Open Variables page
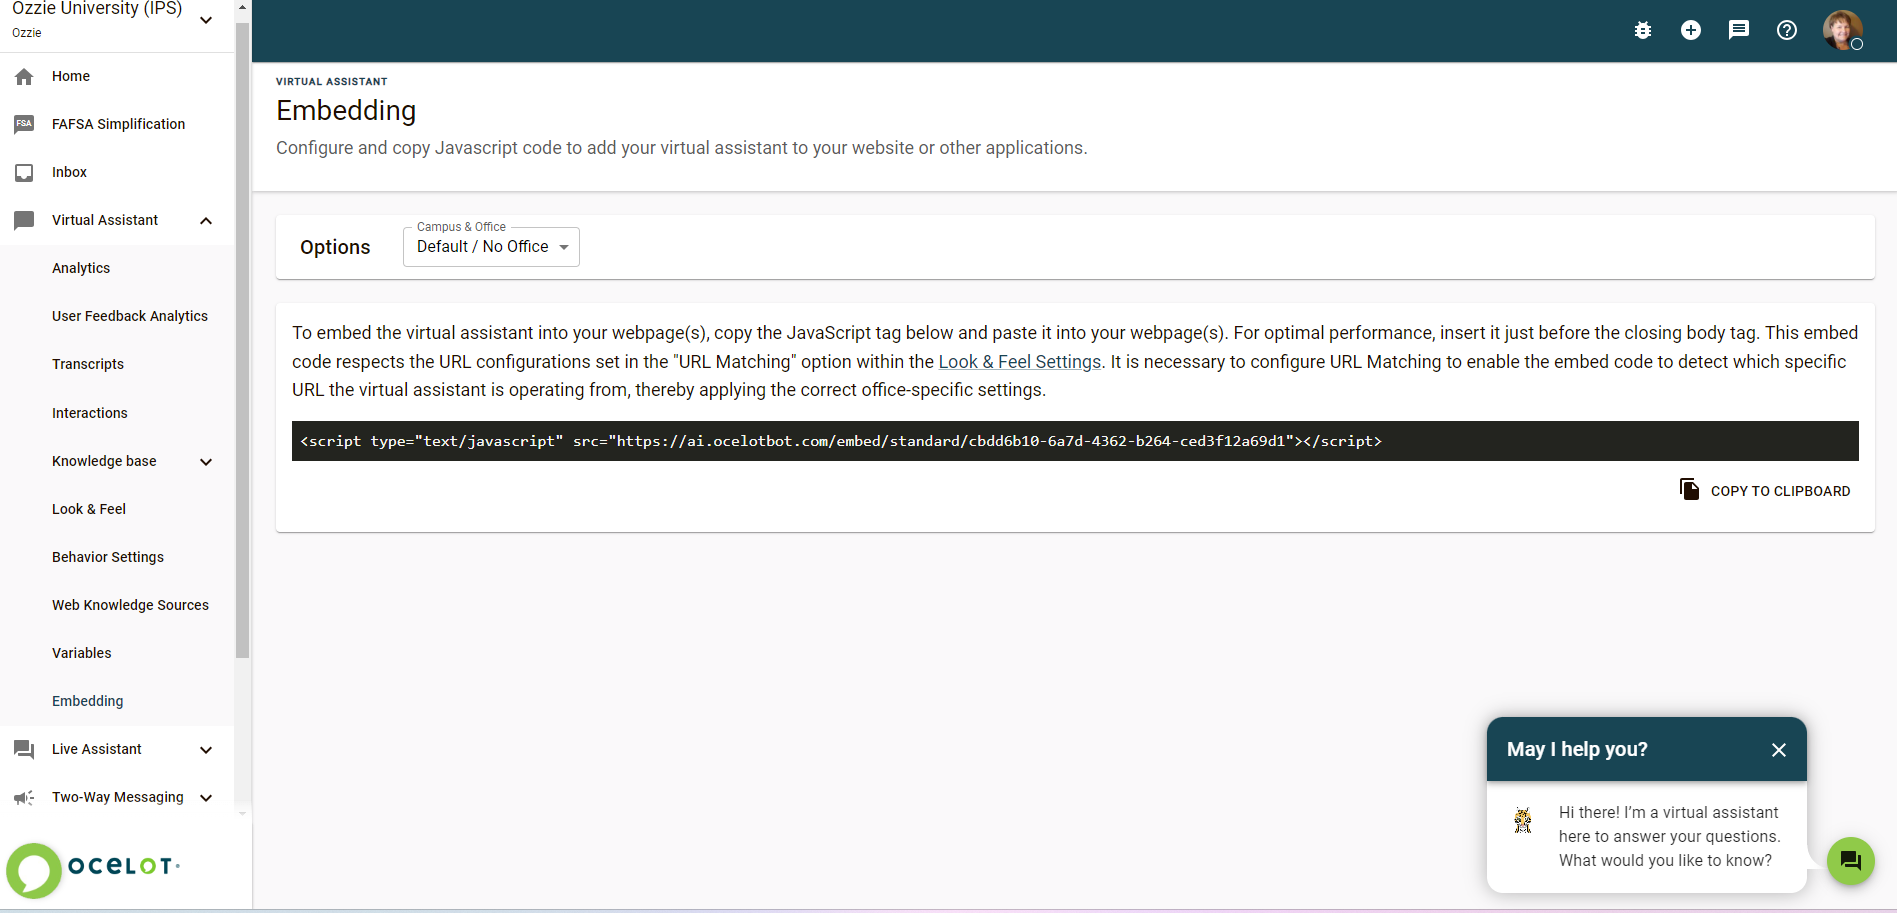This screenshot has height=913, width=1897. (x=82, y=653)
